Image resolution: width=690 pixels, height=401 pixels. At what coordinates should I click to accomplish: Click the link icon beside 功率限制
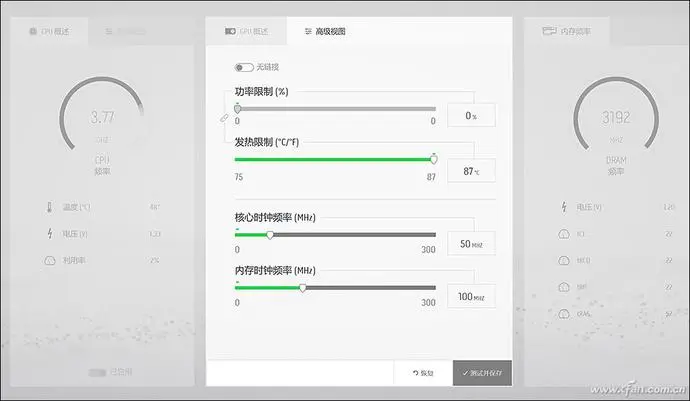pos(224,118)
